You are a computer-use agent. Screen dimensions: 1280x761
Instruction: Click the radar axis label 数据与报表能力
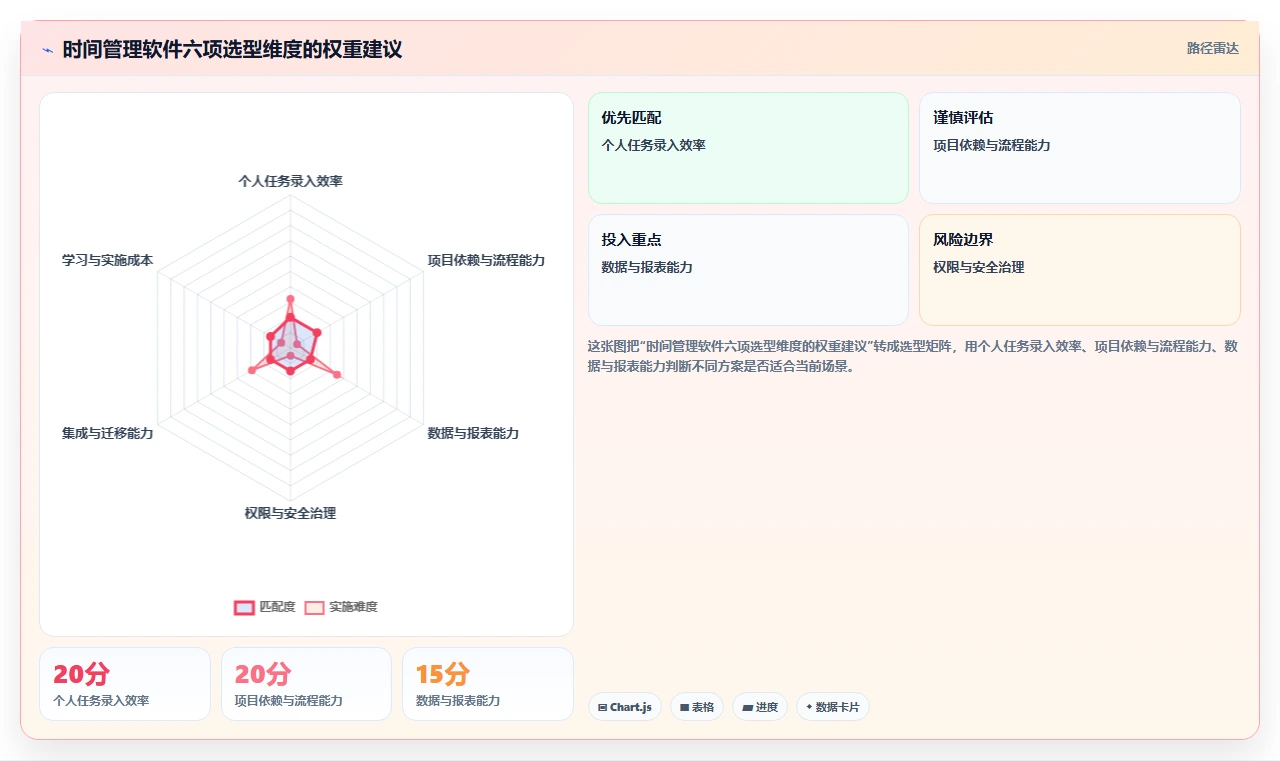click(473, 433)
